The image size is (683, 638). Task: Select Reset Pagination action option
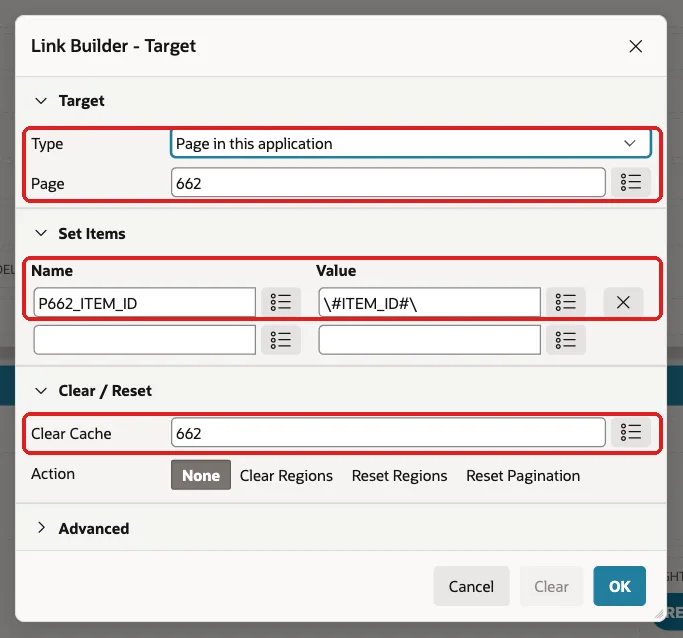pyautogui.click(x=523, y=476)
